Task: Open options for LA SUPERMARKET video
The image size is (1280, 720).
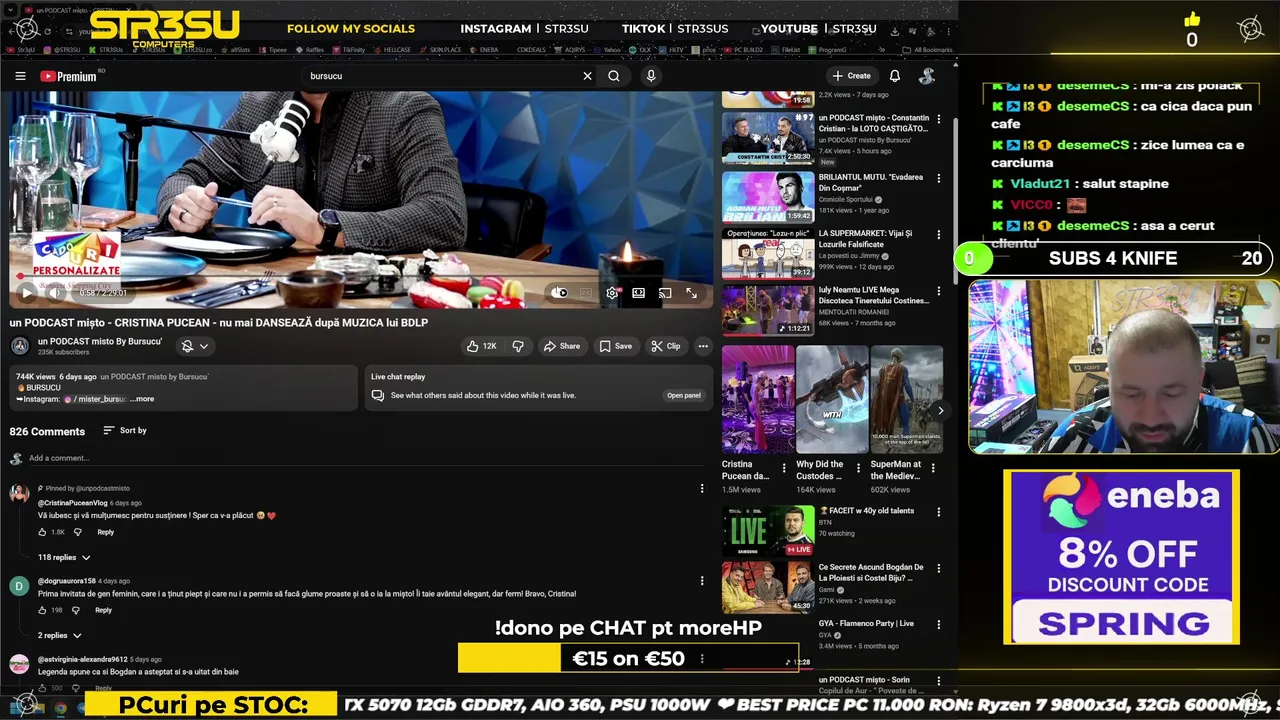Action: tap(938, 235)
